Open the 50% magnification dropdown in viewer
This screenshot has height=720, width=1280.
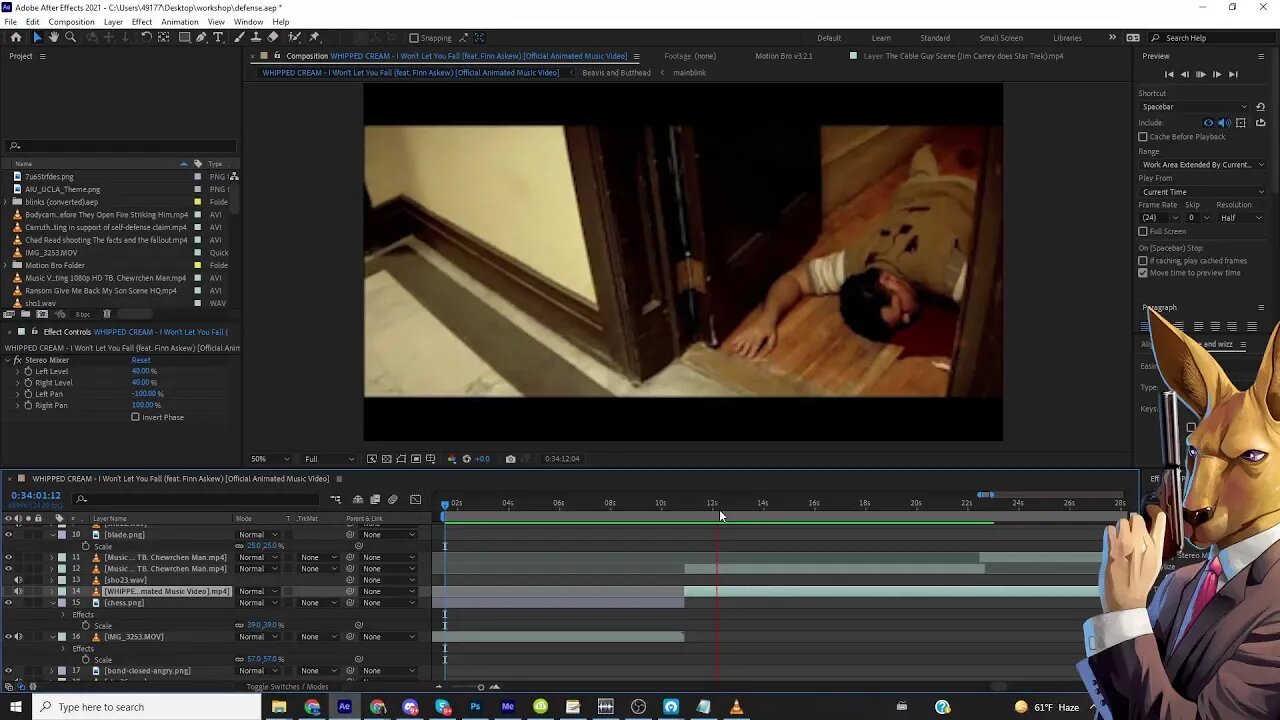[270, 459]
